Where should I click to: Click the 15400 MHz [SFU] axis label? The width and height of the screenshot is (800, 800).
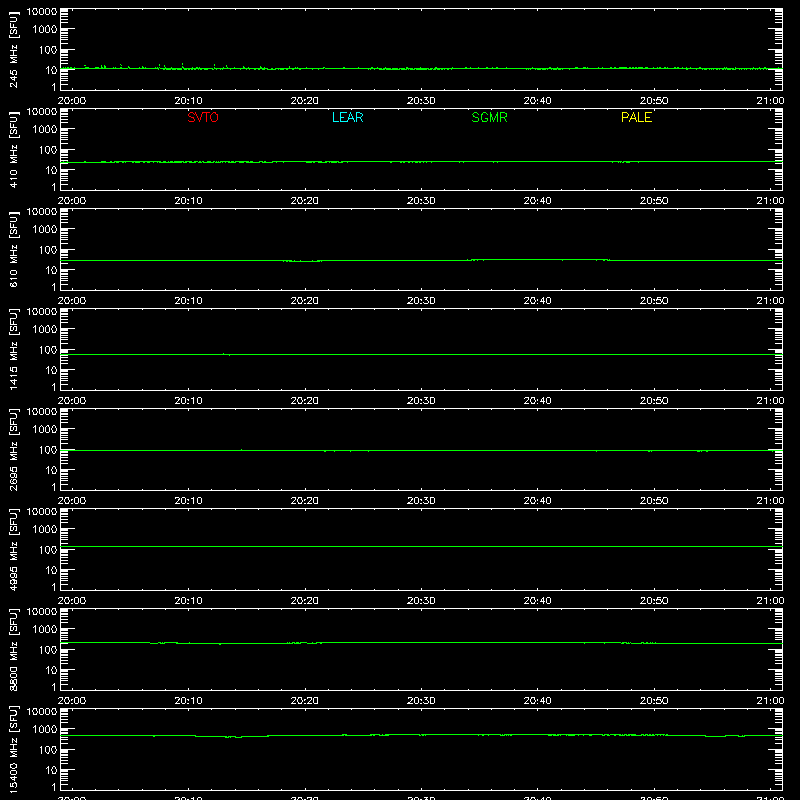[x=14, y=749]
